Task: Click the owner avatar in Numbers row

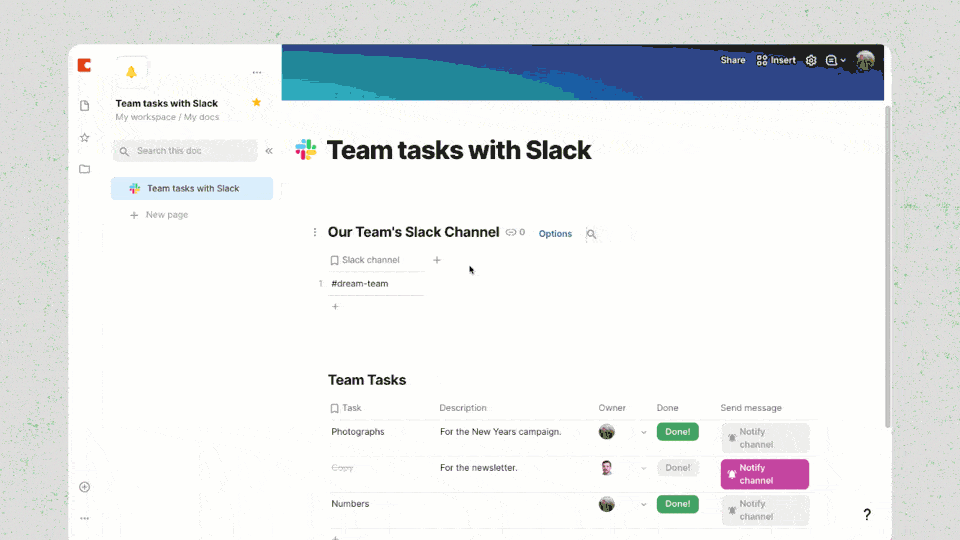Action: tap(606, 504)
